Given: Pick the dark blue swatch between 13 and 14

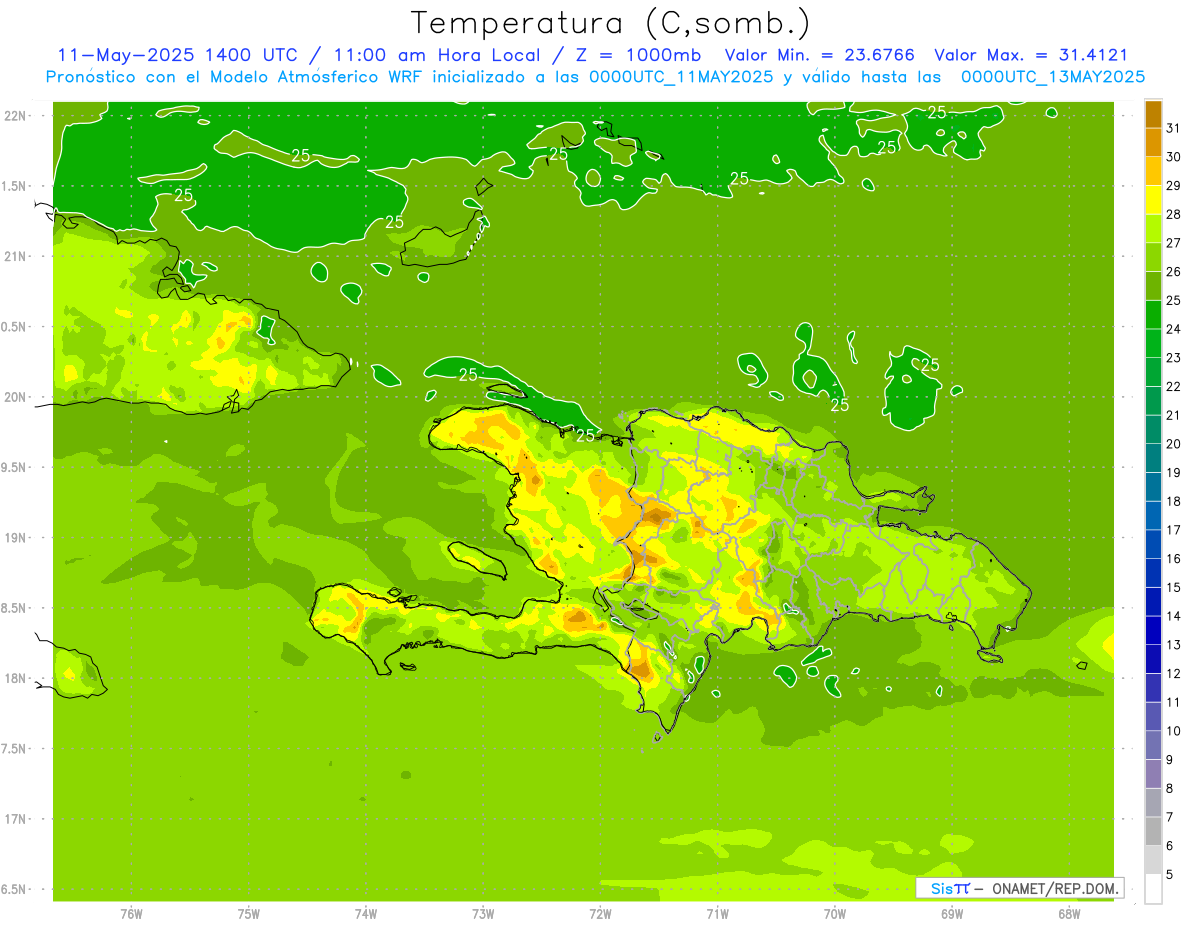Looking at the screenshot, I should click(1153, 631).
